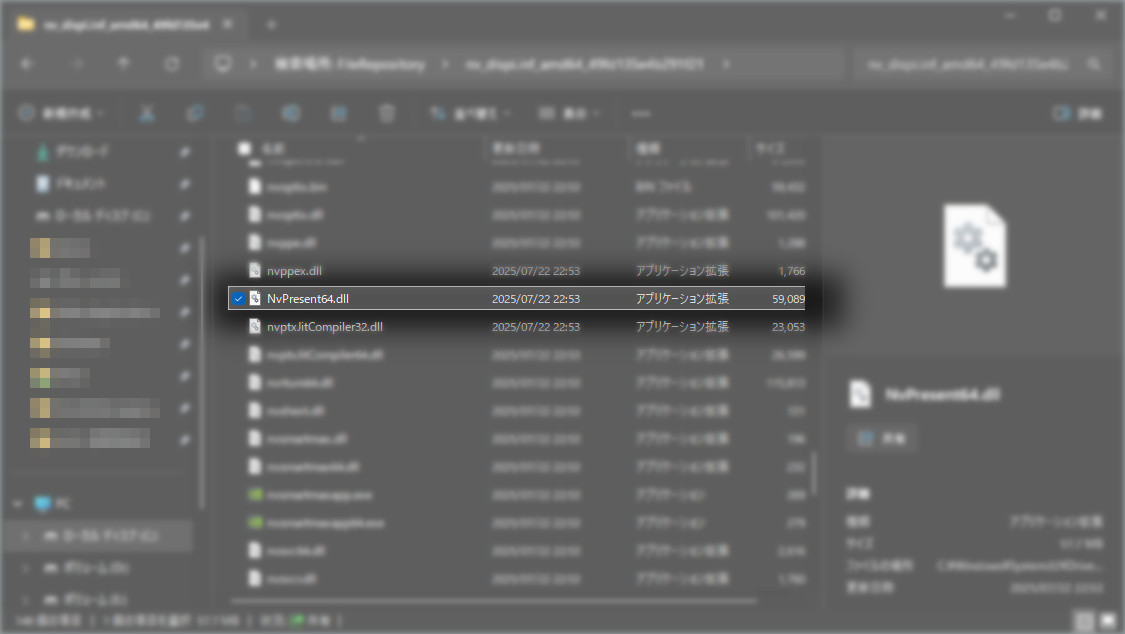Click the NvPresent64.dll file icon
Screen dimensions: 1125x634
(255, 298)
